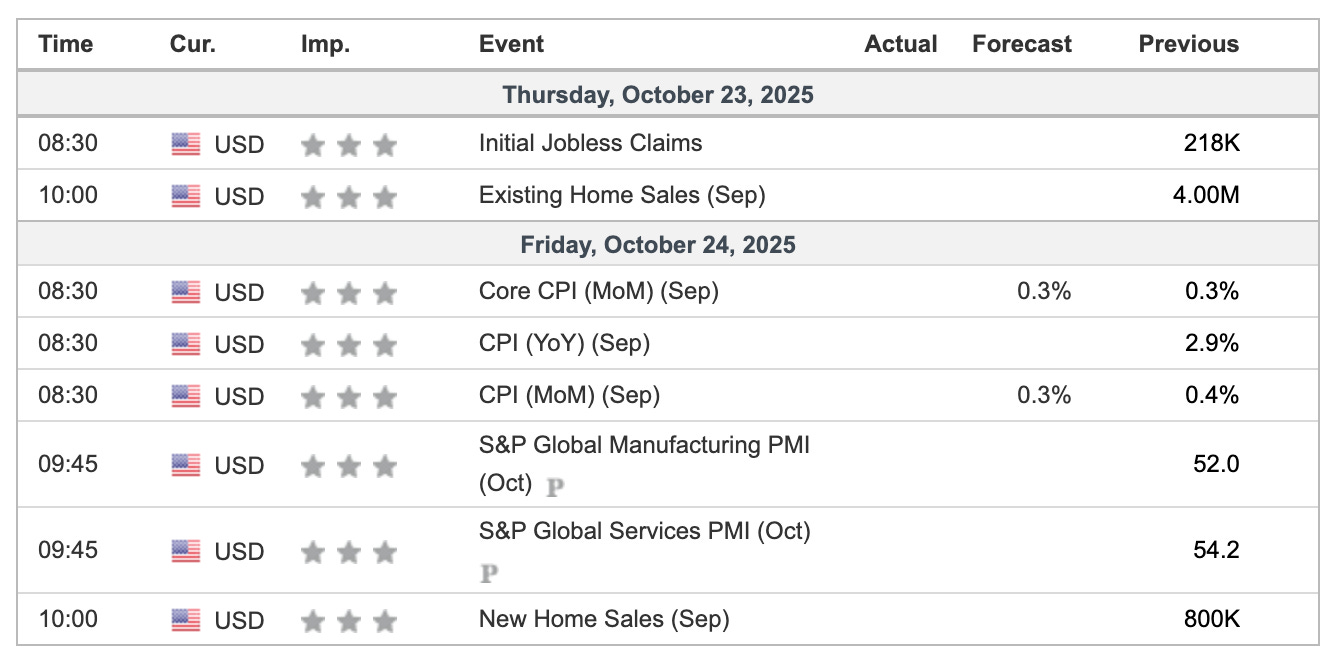1340x672 pixels.
Task: Click the Thursday, October 23, 2025 date row
Action: click(x=658, y=95)
